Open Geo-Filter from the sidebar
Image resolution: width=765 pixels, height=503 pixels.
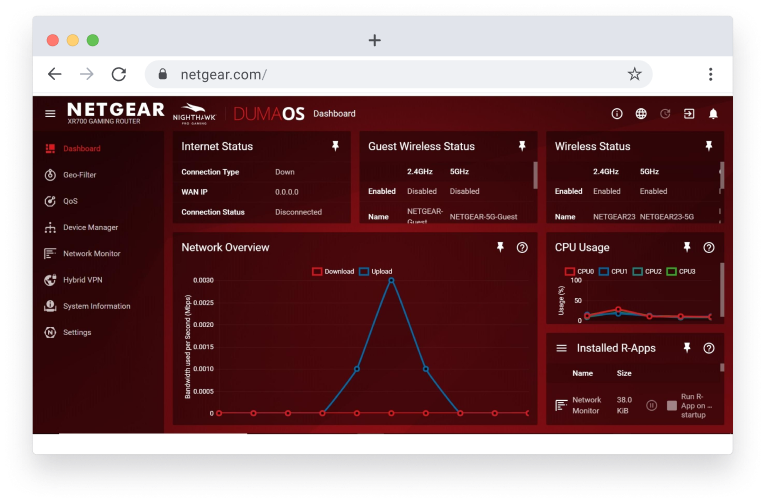click(x=80, y=175)
